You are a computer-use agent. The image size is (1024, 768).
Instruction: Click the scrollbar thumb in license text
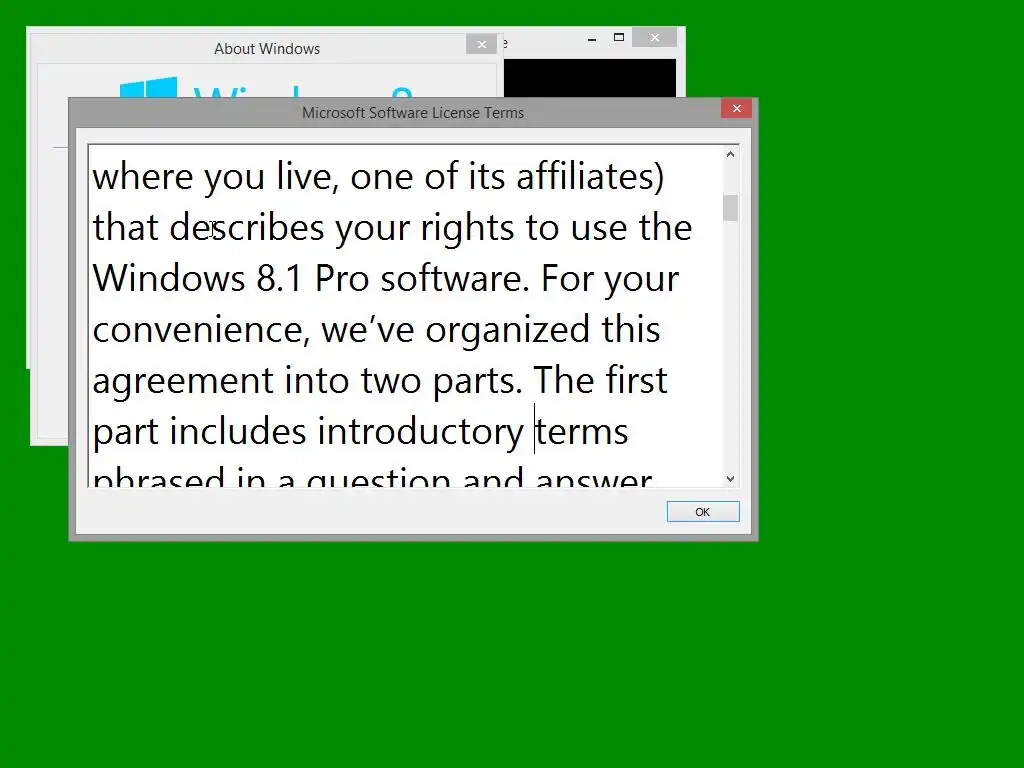click(730, 208)
